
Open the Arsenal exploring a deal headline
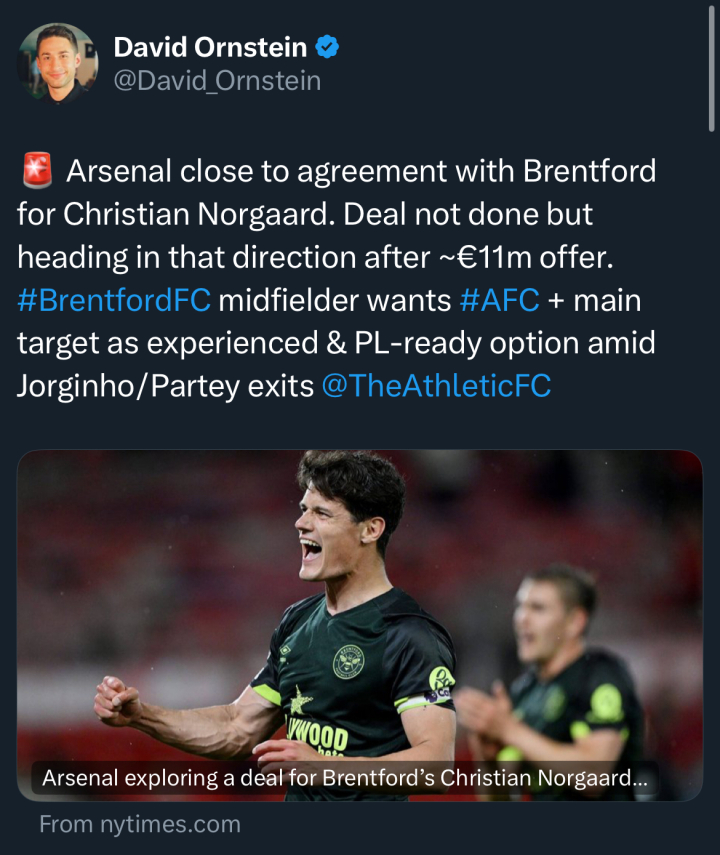coord(345,778)
